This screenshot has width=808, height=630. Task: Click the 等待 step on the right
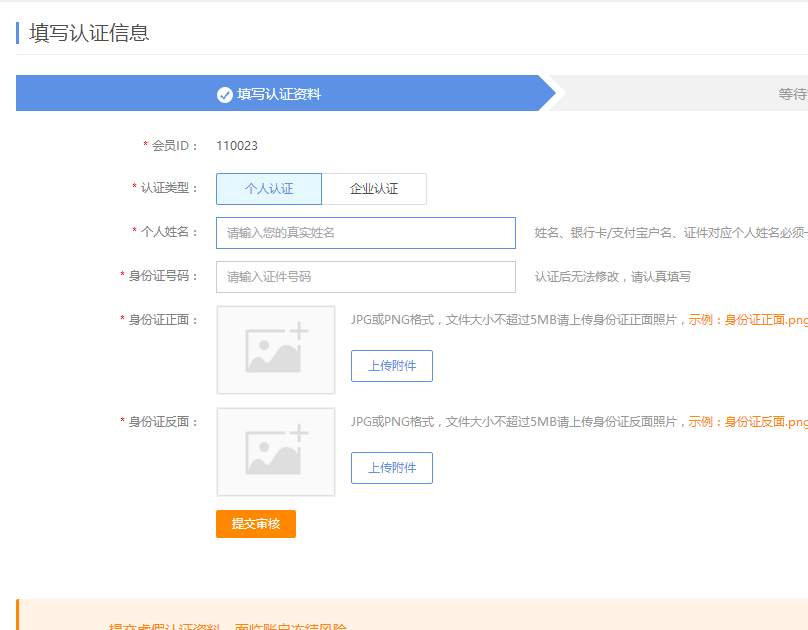(x=792, y=92)
